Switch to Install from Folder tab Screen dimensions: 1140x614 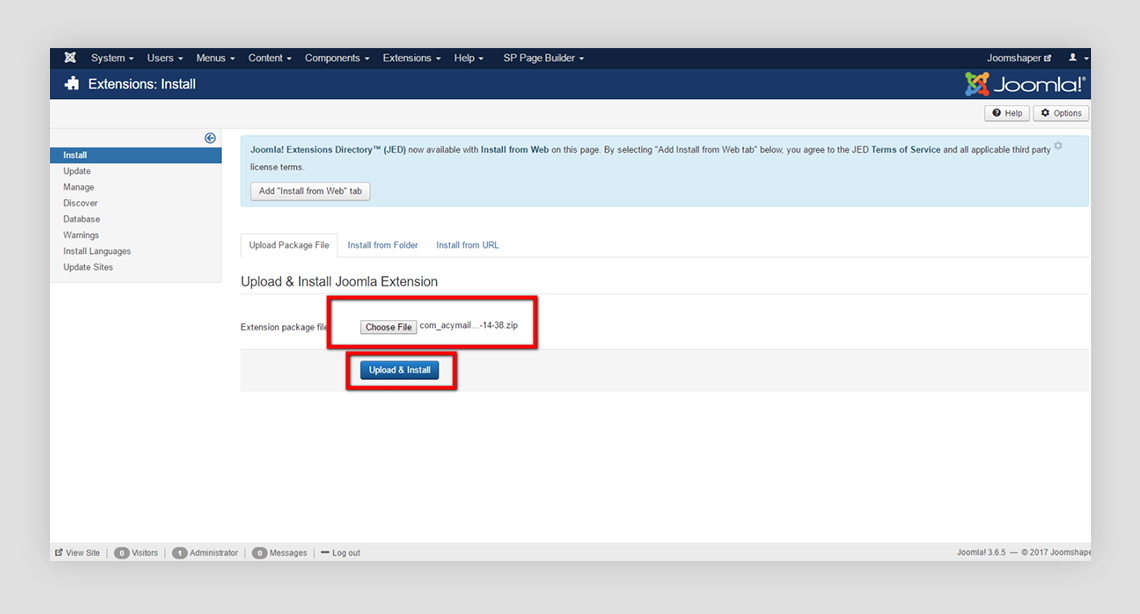382,246
